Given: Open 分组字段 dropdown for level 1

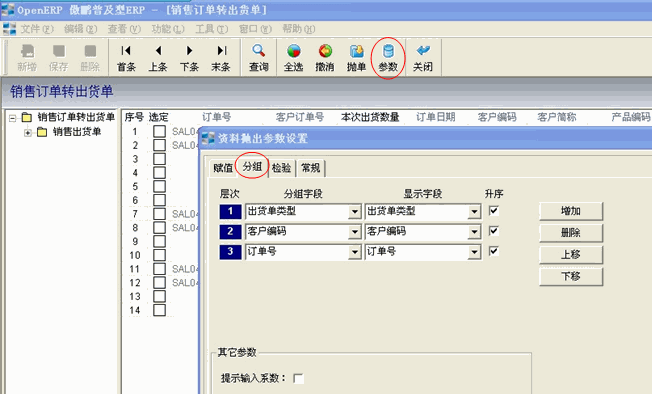Looking at the screenshot, I should pyautogui.click(x=354, y=212).
